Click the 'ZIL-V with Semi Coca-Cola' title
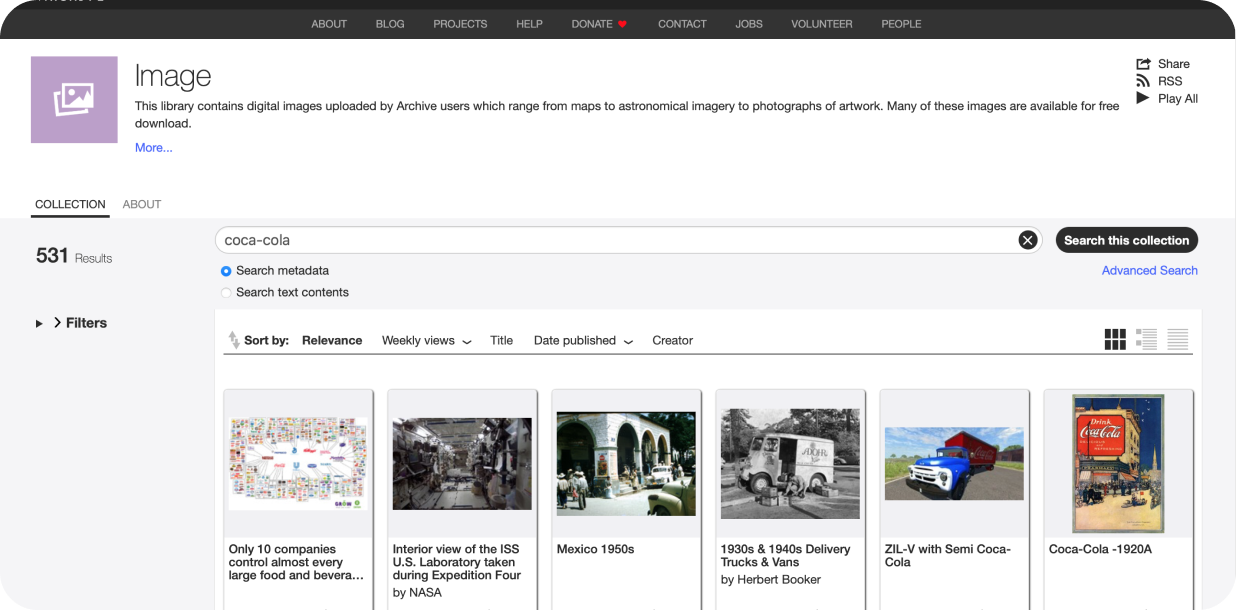The image size is (1236, 610). pos(948,556)
